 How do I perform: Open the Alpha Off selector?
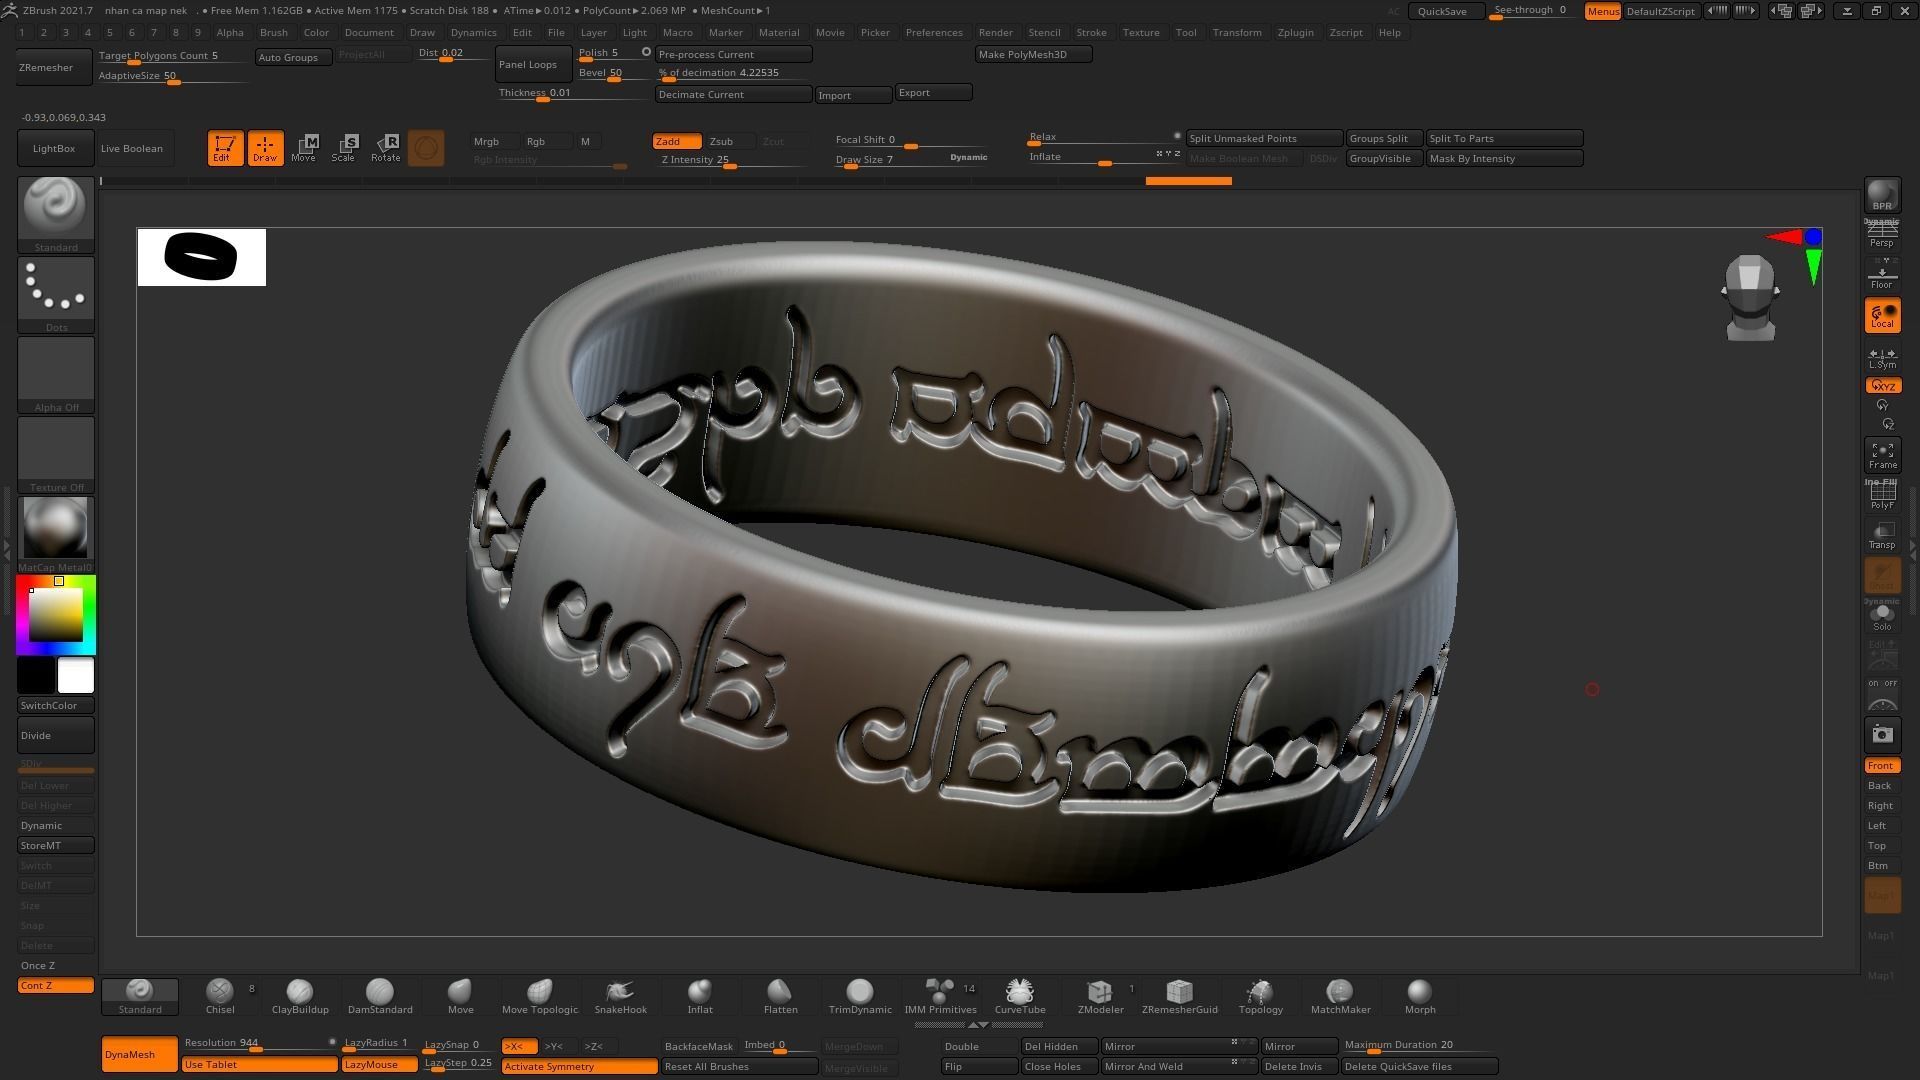click(56, 374)
